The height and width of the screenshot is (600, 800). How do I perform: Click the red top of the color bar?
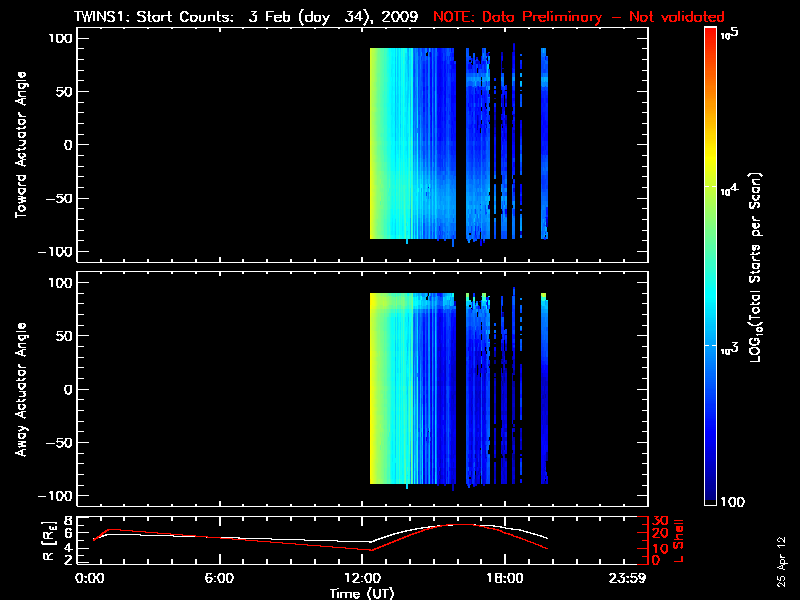[x=710, y=34]
